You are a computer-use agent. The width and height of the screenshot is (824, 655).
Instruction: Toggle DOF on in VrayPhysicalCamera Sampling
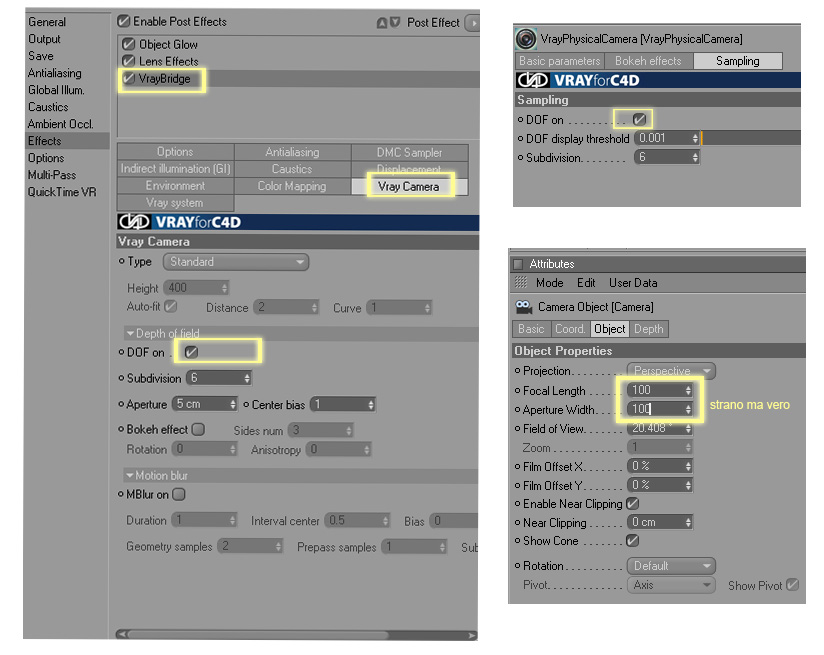pos(639,120)
